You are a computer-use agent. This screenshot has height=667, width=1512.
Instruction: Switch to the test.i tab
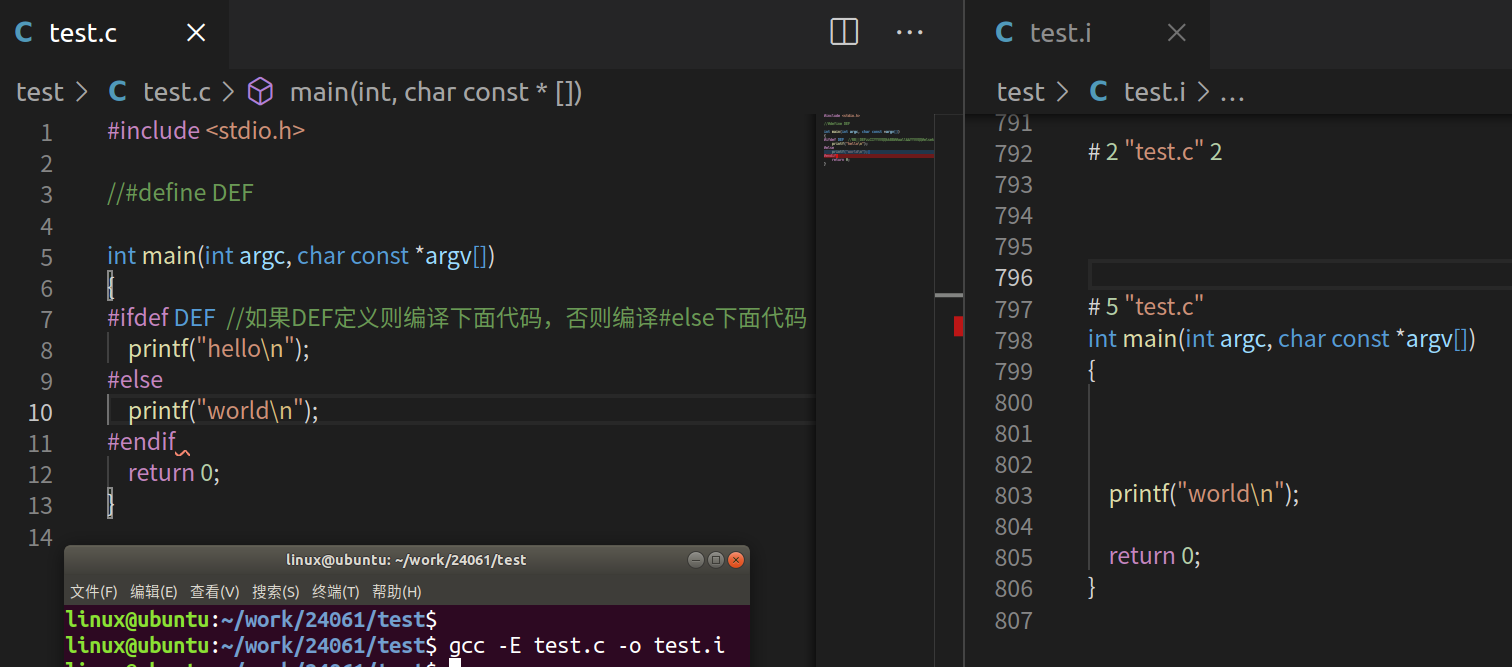point(1060,32)
